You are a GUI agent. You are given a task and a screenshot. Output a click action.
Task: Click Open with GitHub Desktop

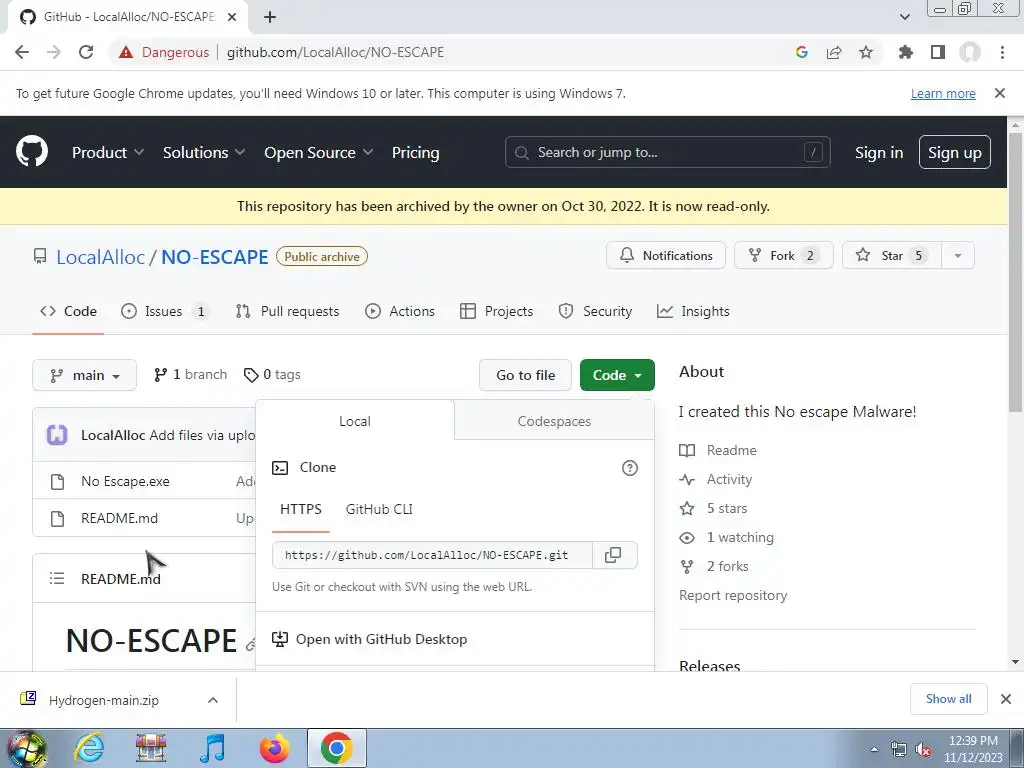click(369, 639)
